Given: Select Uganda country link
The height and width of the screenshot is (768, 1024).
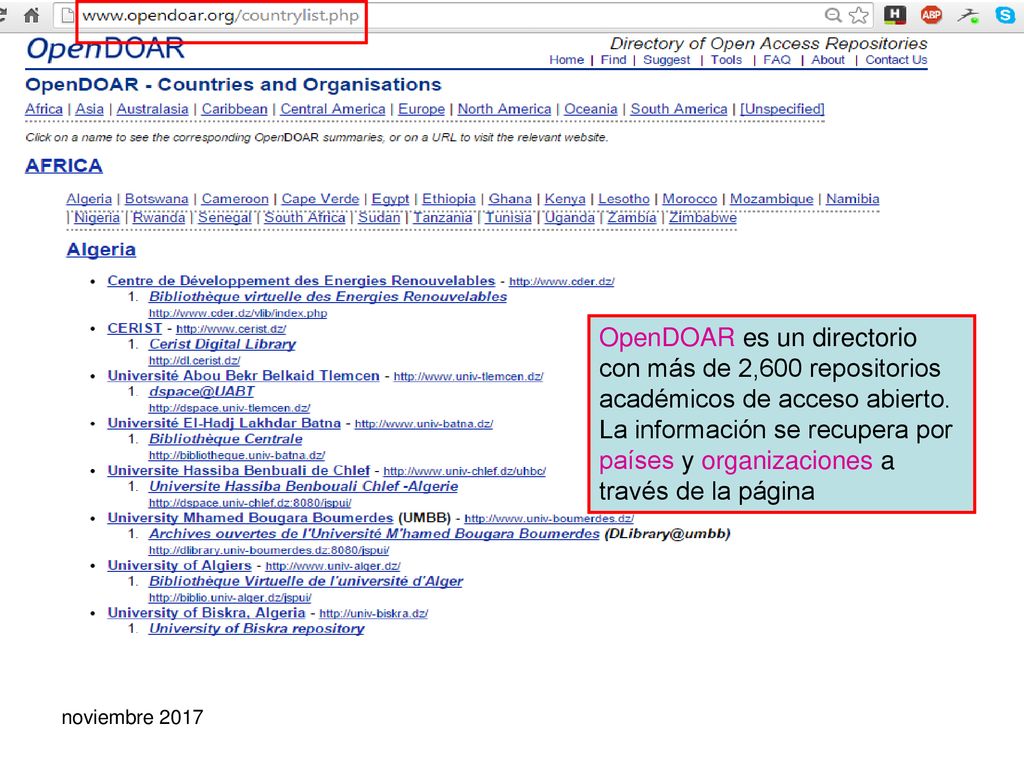Looking at the screenshot, I should tap(569, 217).
